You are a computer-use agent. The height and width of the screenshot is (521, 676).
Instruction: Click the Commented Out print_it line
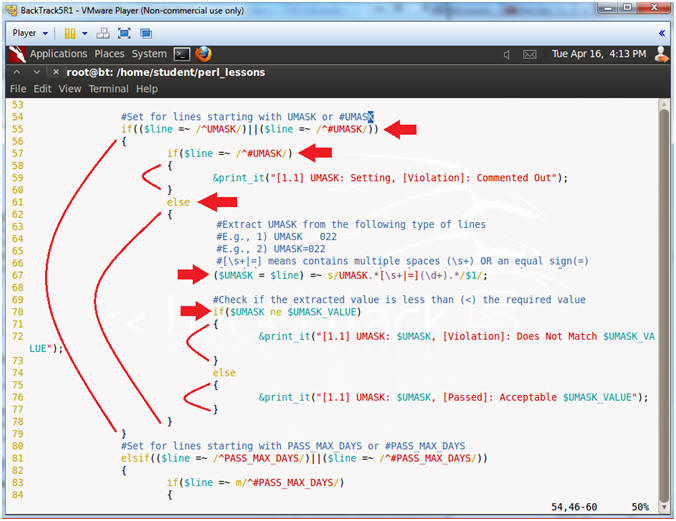390,178
